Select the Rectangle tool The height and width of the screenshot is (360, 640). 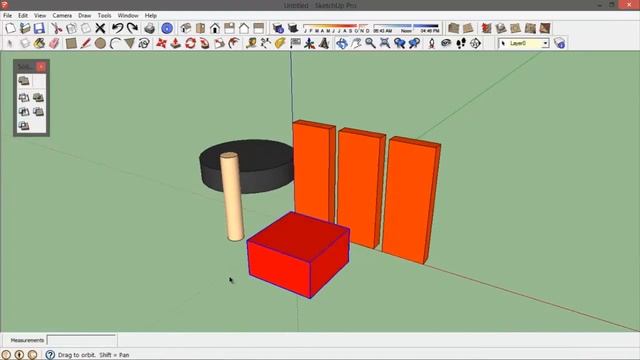coord(71,43)
